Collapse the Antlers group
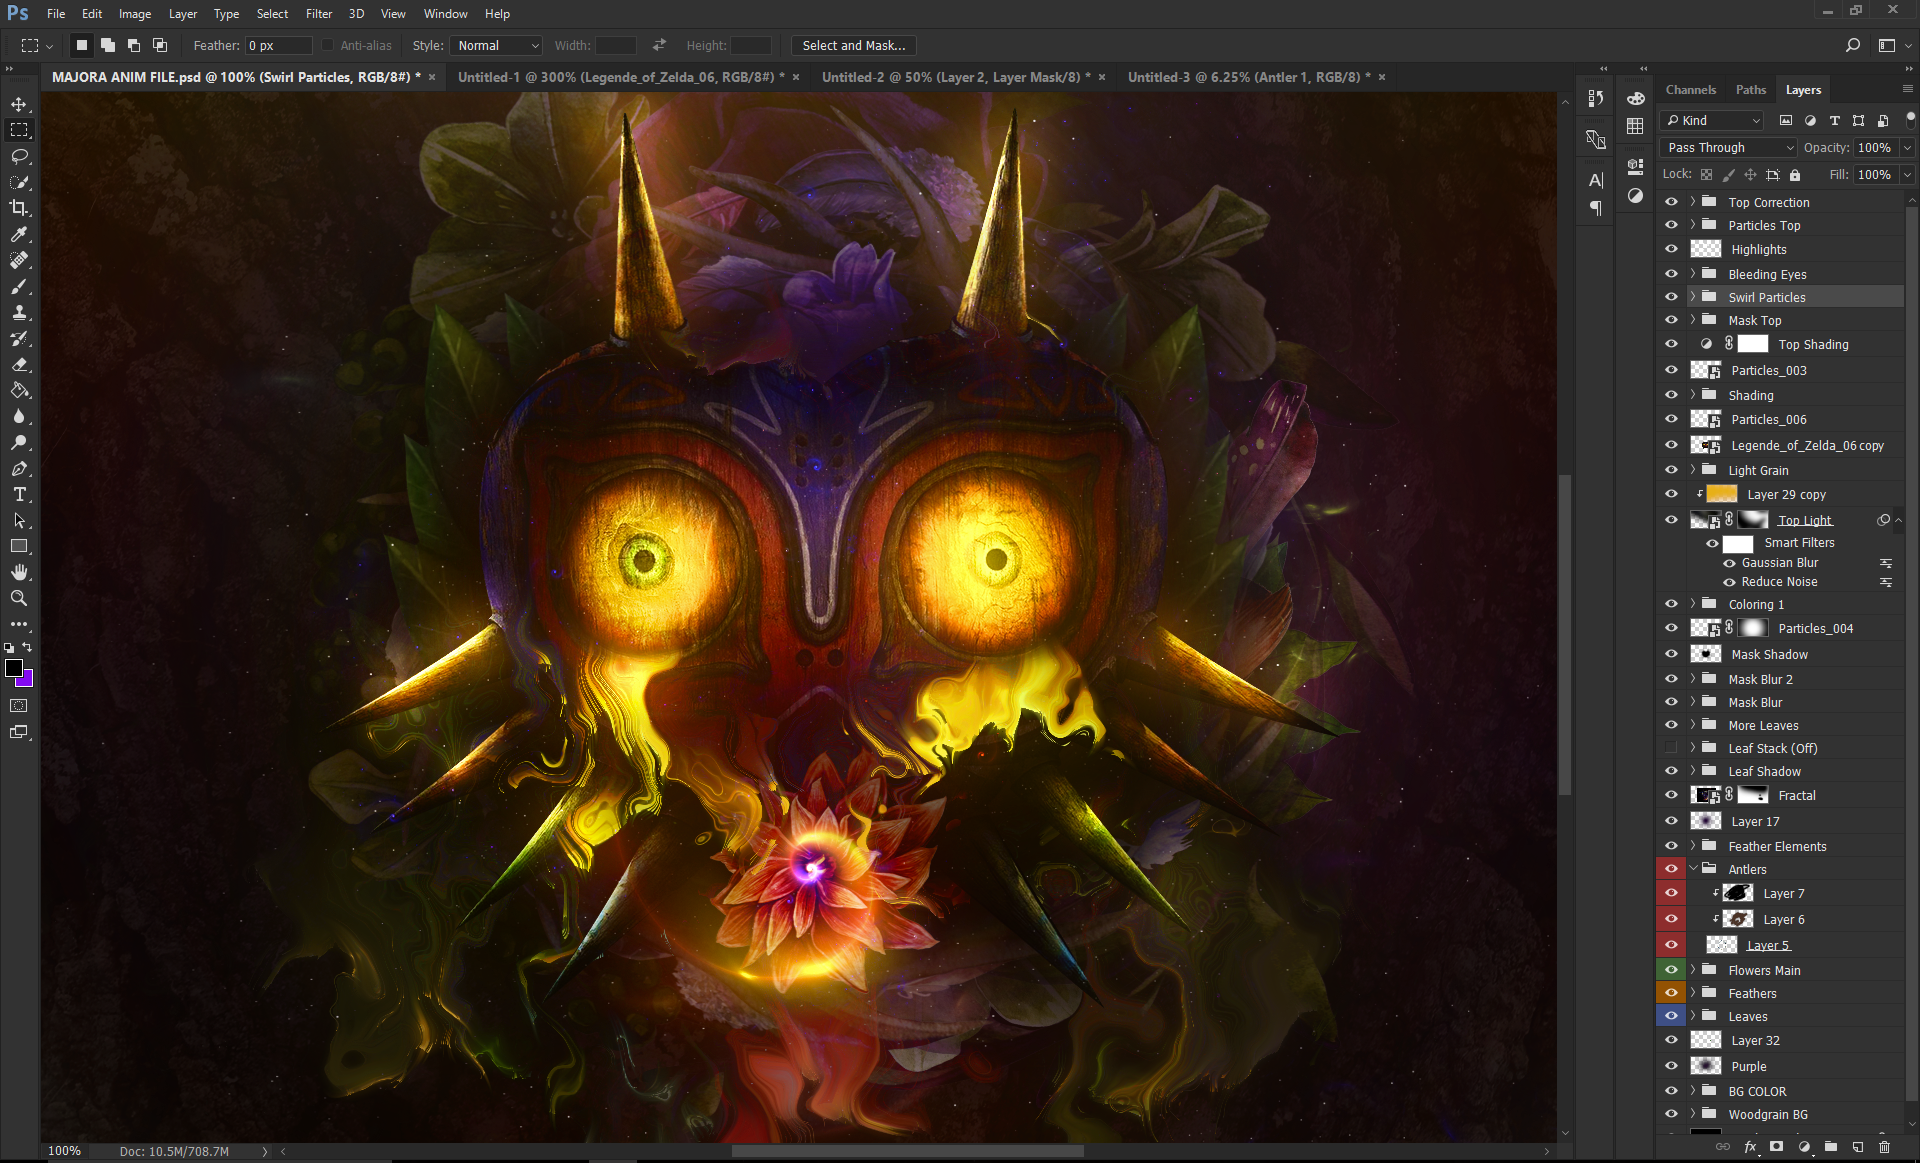The image size is (1920, 1163). [1693, 869]
